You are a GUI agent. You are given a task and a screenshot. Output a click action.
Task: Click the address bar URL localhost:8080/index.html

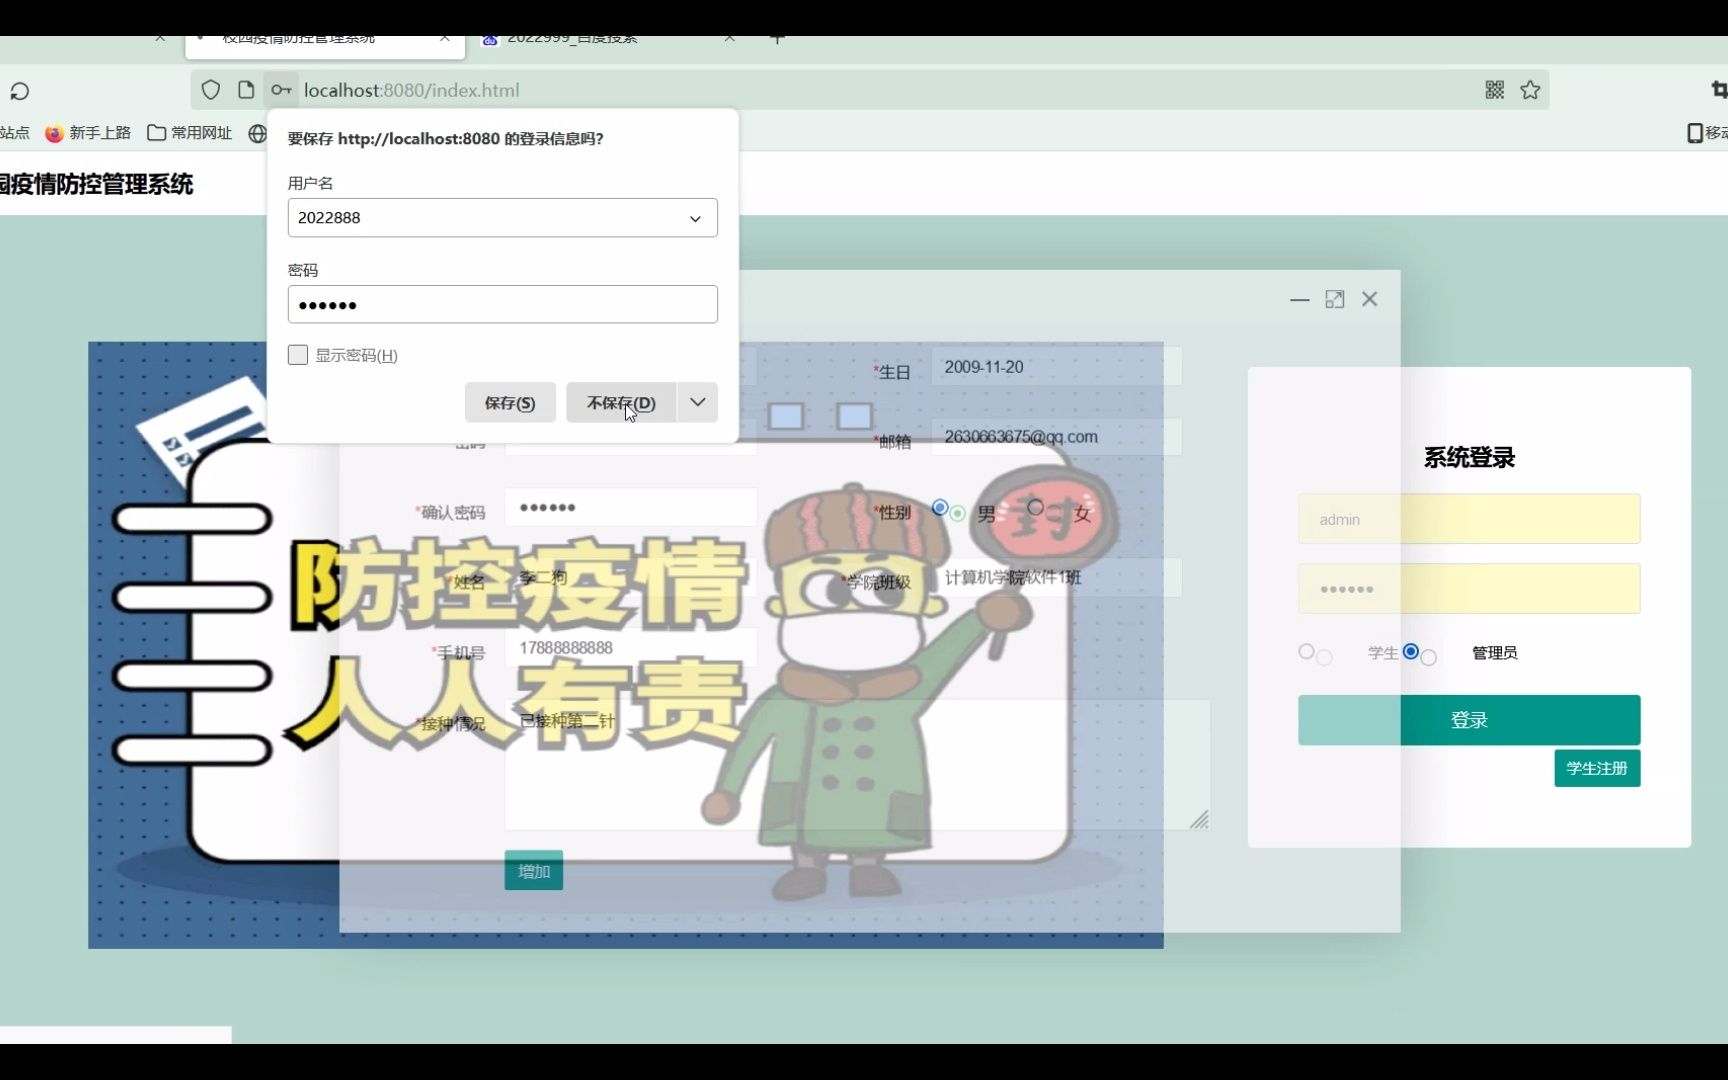pyautogui.click(x=411, y=90)
